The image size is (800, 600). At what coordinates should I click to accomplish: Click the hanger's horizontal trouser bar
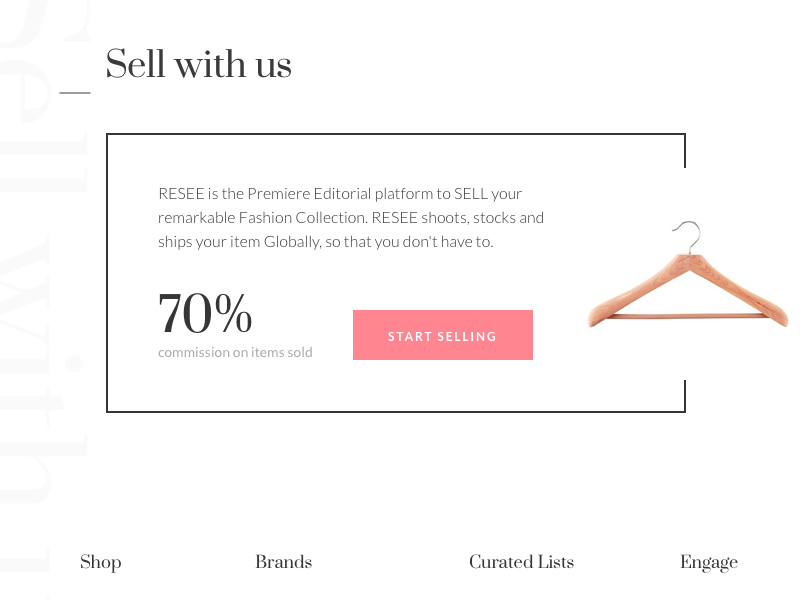click(688, 316)
